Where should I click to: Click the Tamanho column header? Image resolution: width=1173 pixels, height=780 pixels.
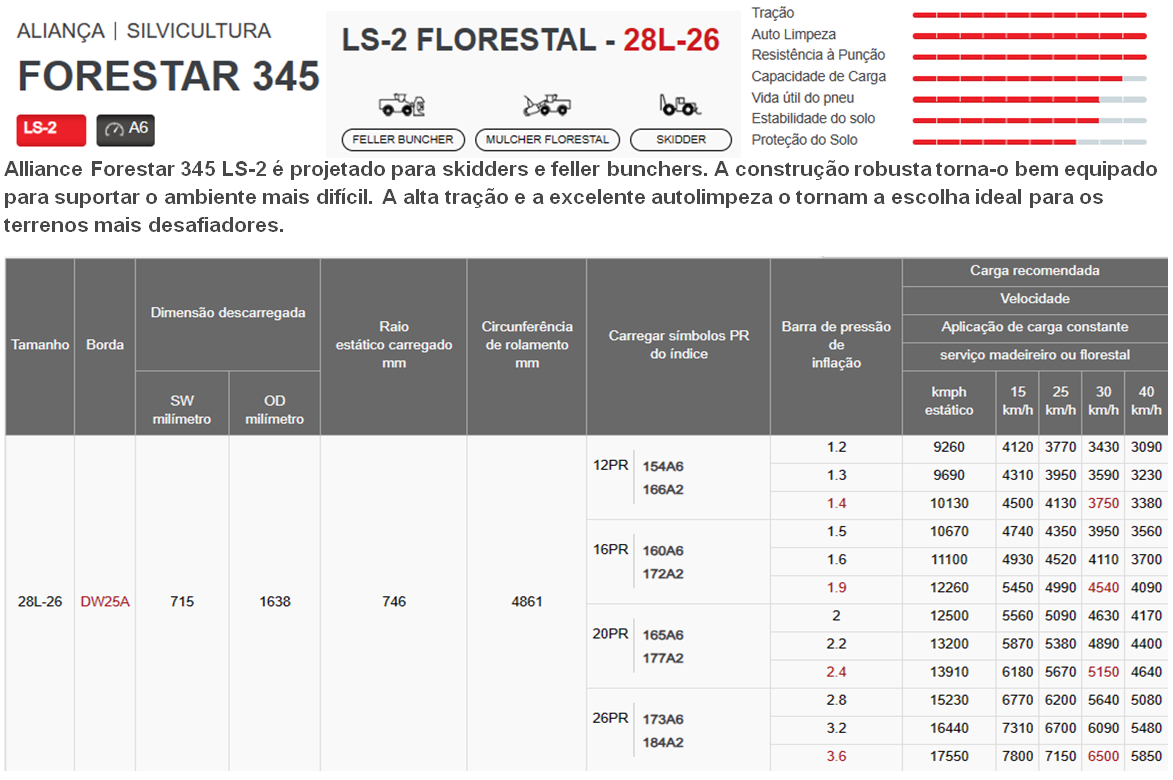[40, 345]
